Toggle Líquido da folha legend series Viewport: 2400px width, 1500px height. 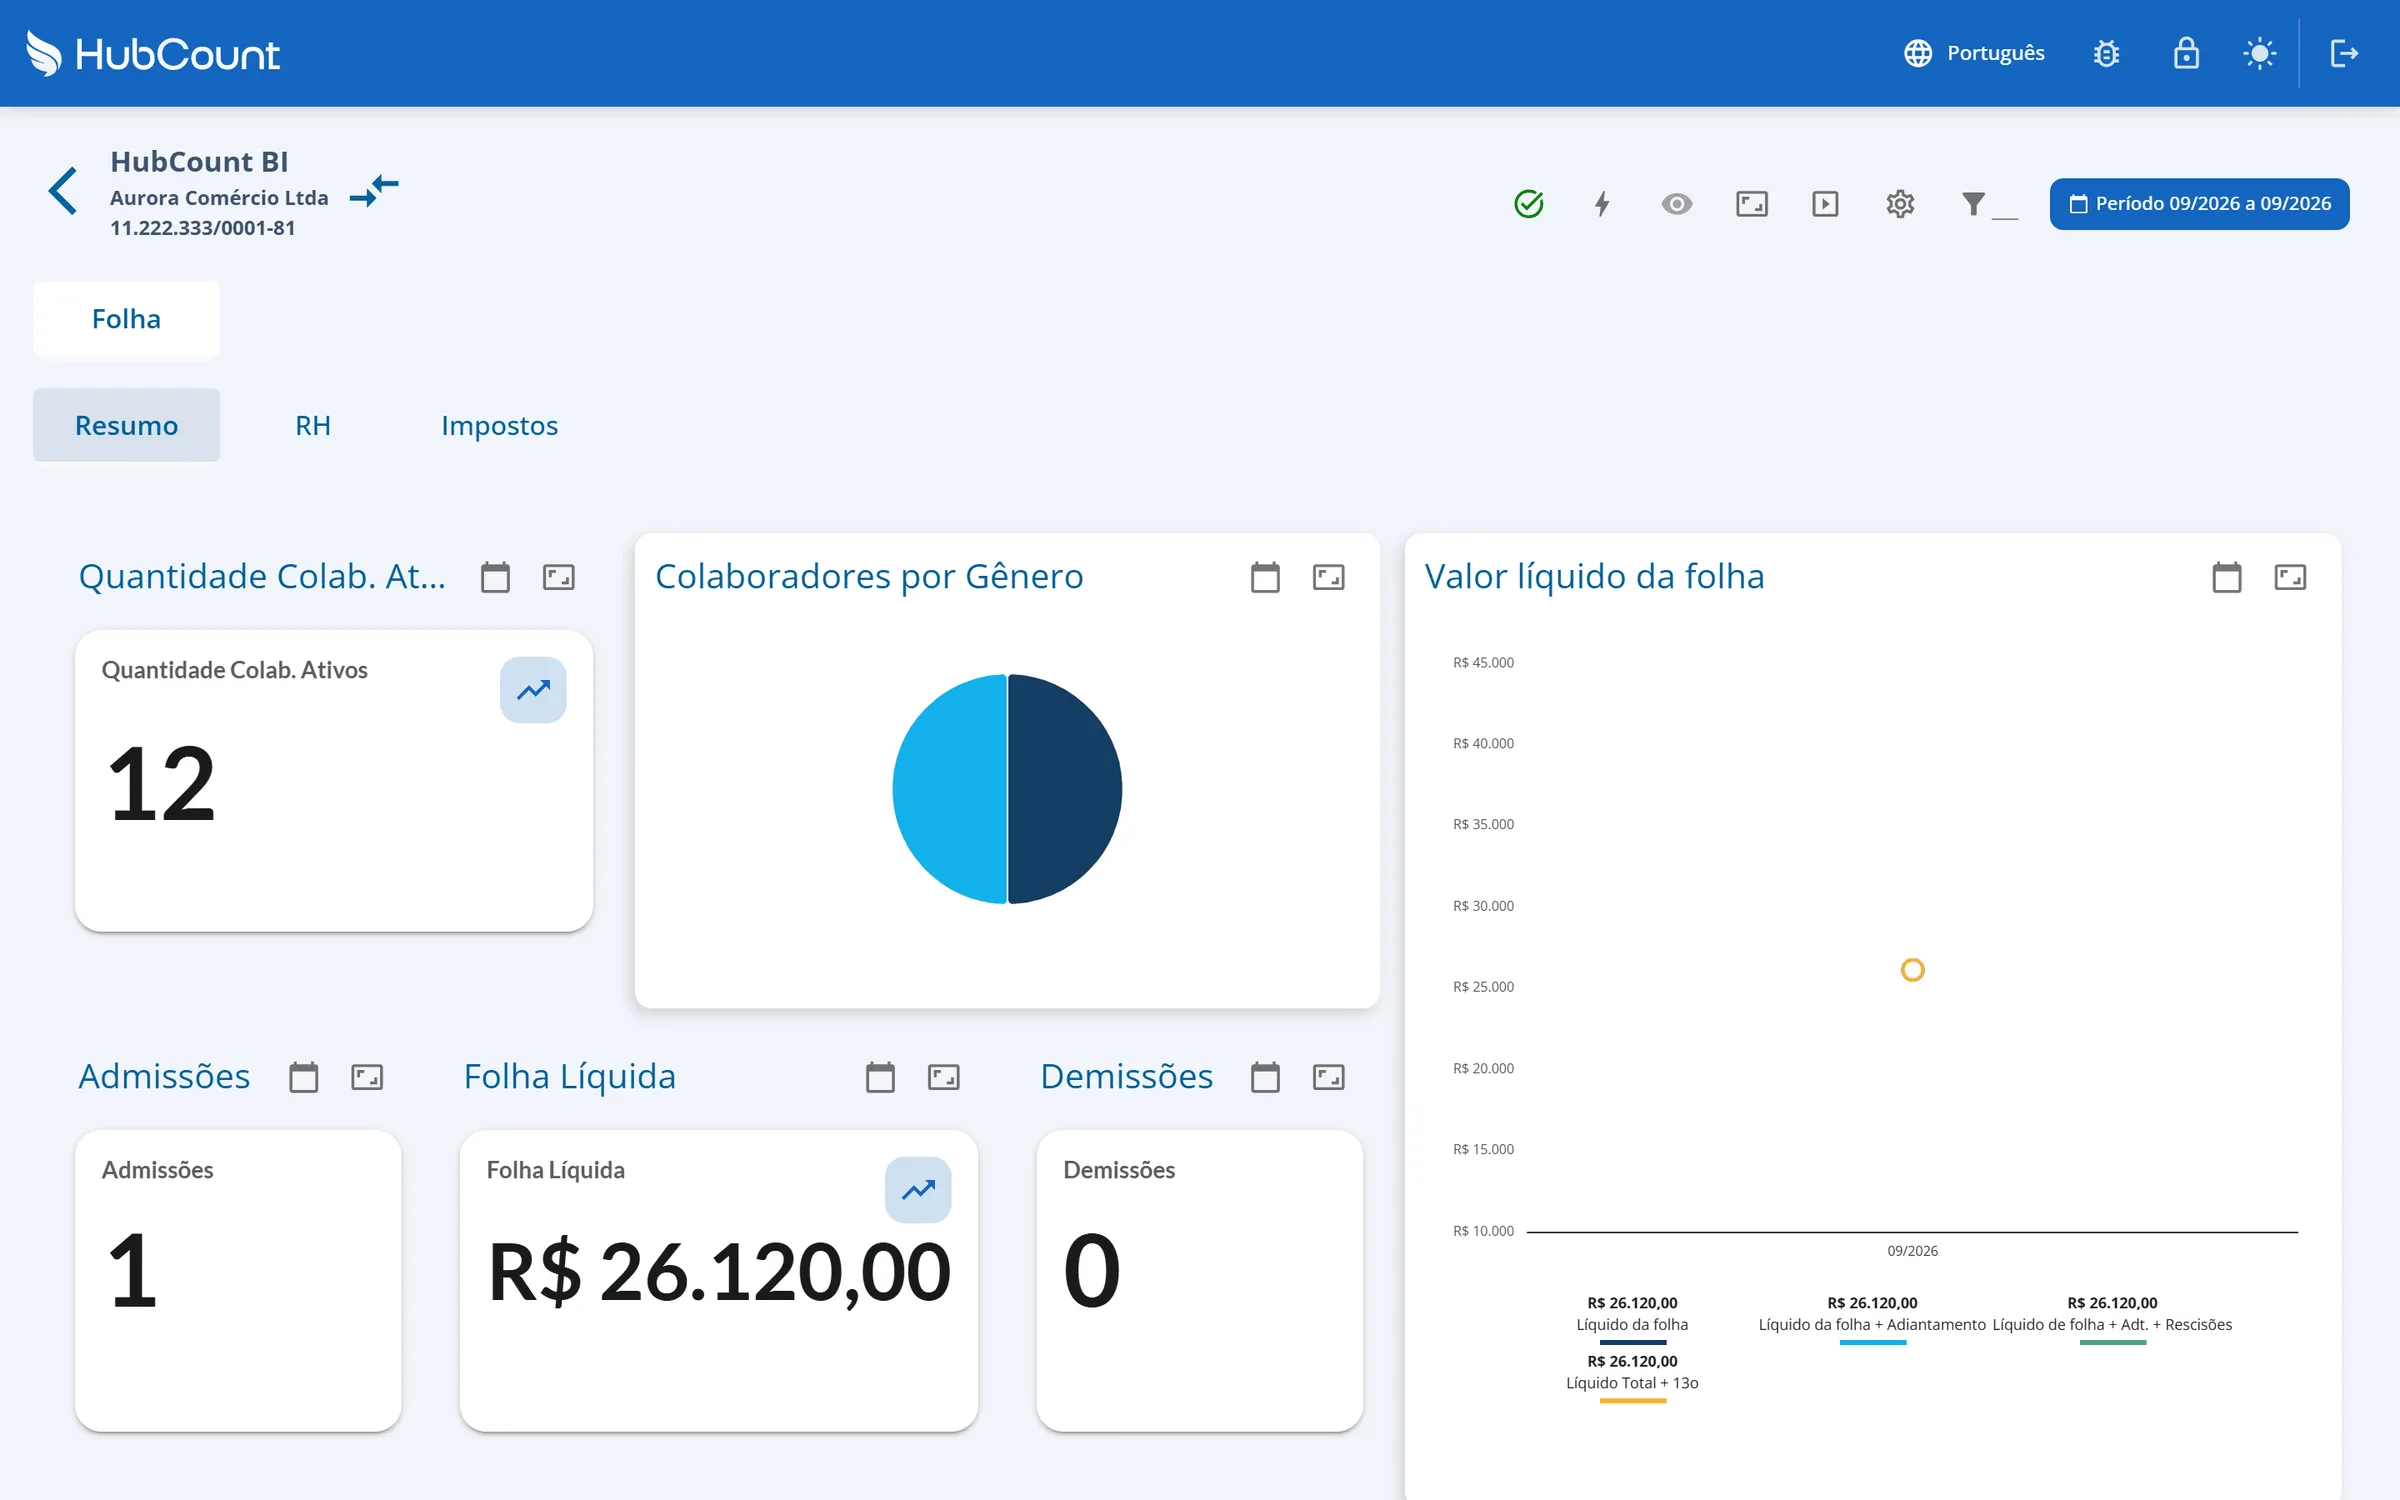tap(1632, 1320)
